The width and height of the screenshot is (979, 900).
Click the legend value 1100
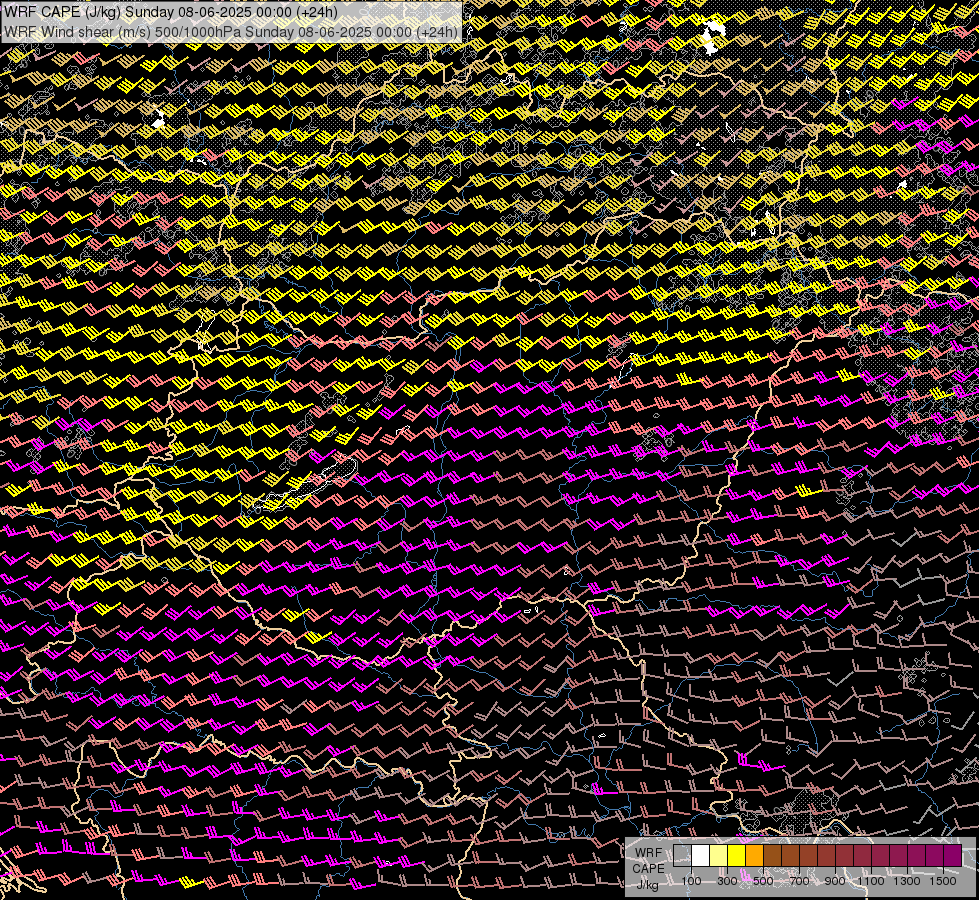(x=871, y=881)
